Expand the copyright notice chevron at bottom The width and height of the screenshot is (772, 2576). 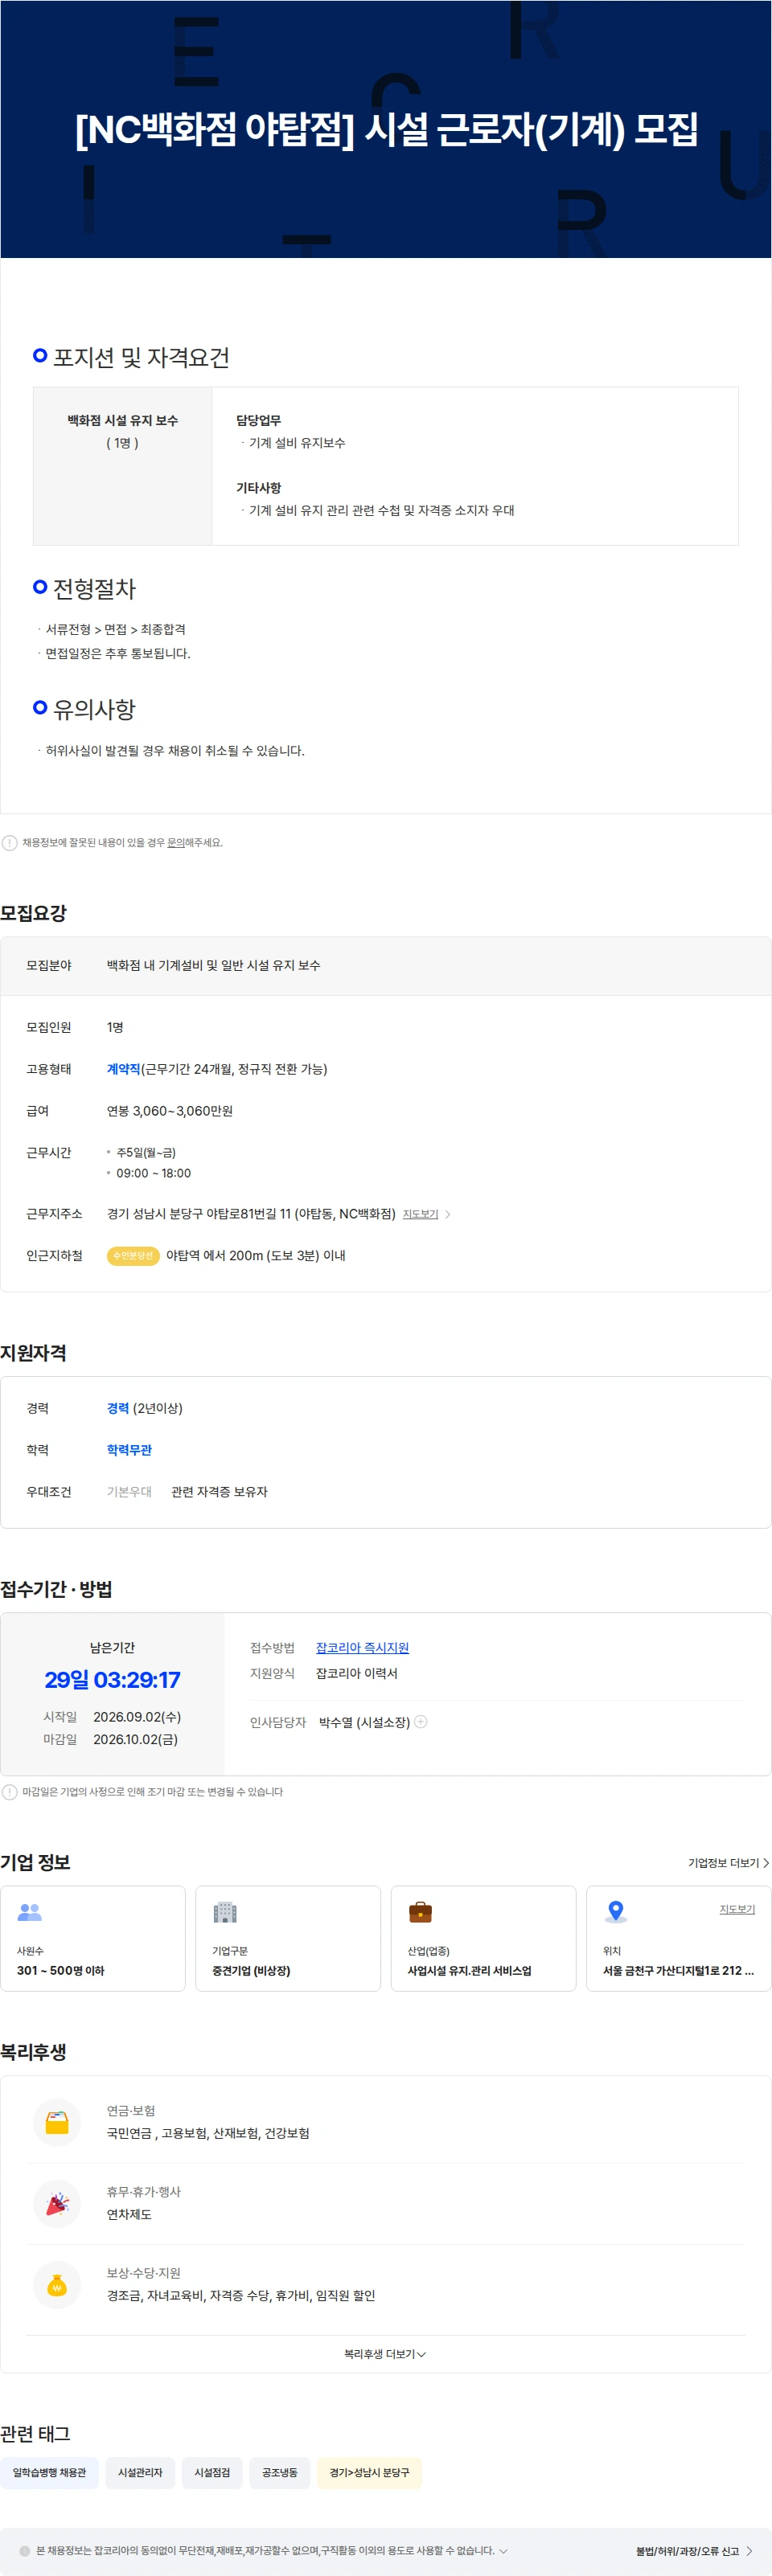[503, 2551]
